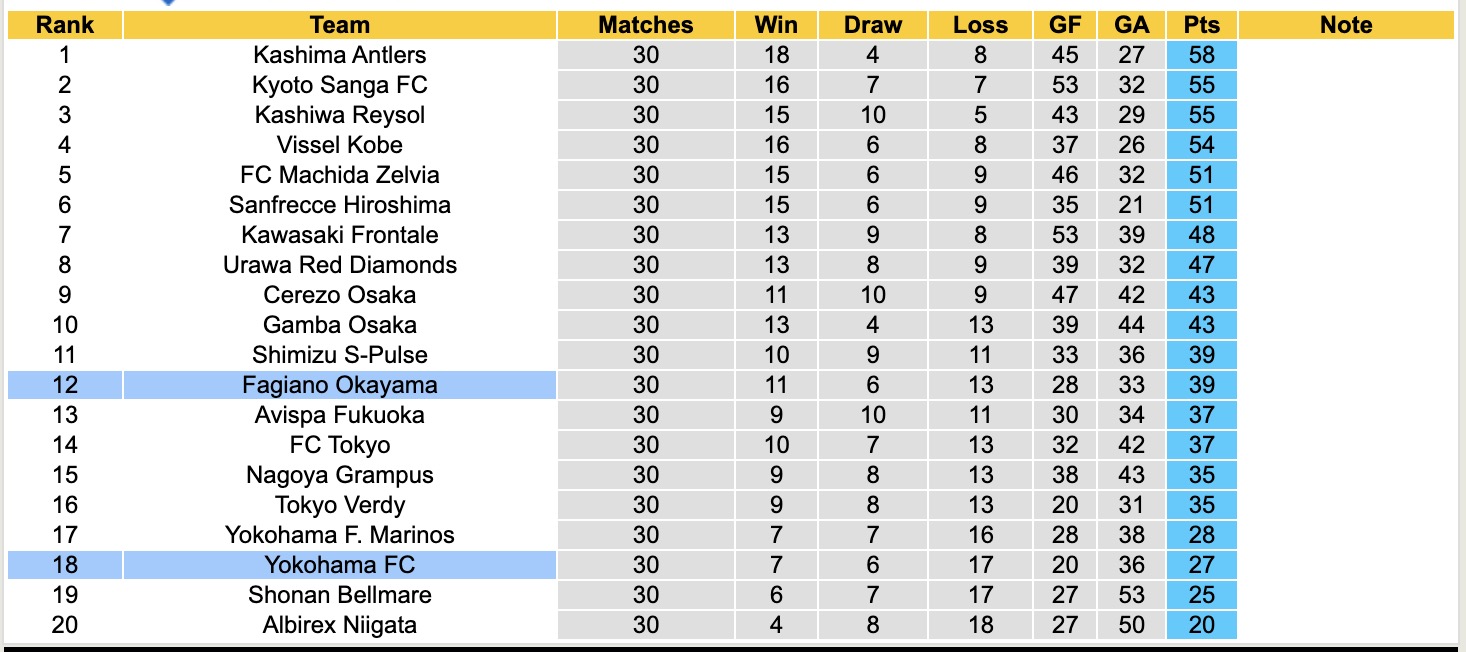This screenshot has height=652, width=1466.
Task: Click Albirex Niigata's 20 points cell
Action: click(1201, 625)
